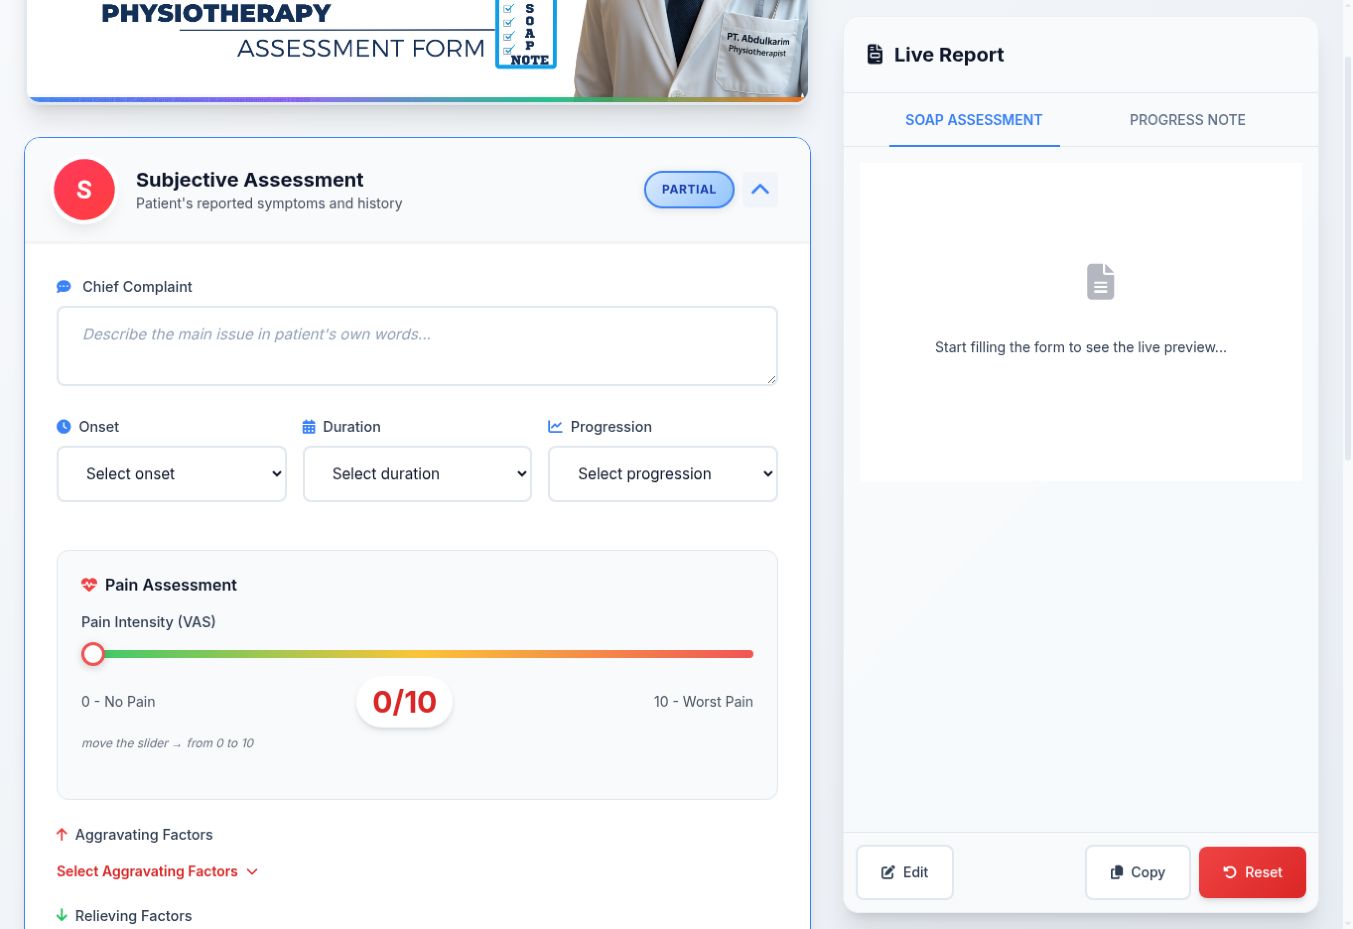Open the Select duration dropdown
The image size is (1353, 929).
[417, 474]
